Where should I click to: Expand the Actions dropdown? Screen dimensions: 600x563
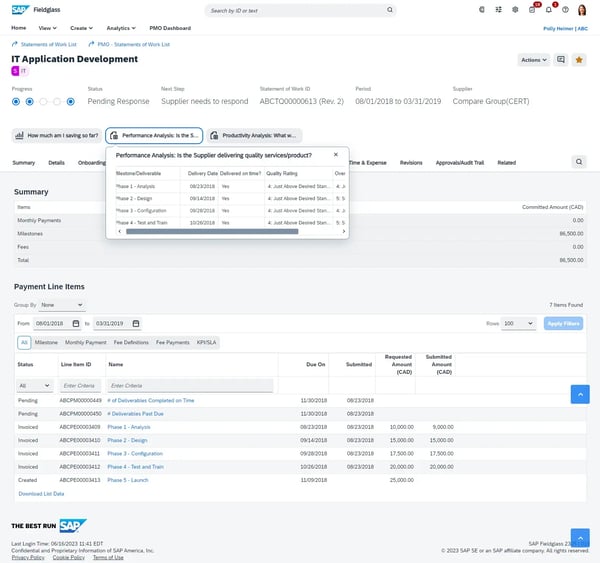pos(533,60)
